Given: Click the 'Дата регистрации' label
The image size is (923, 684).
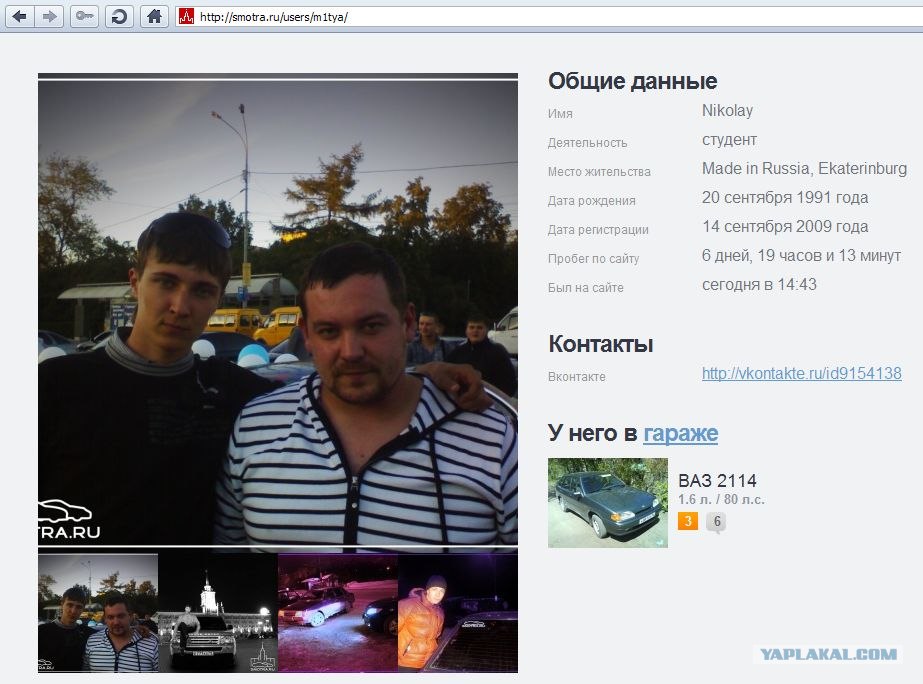Looking at the screenshot, I should [x=598, y=230].
